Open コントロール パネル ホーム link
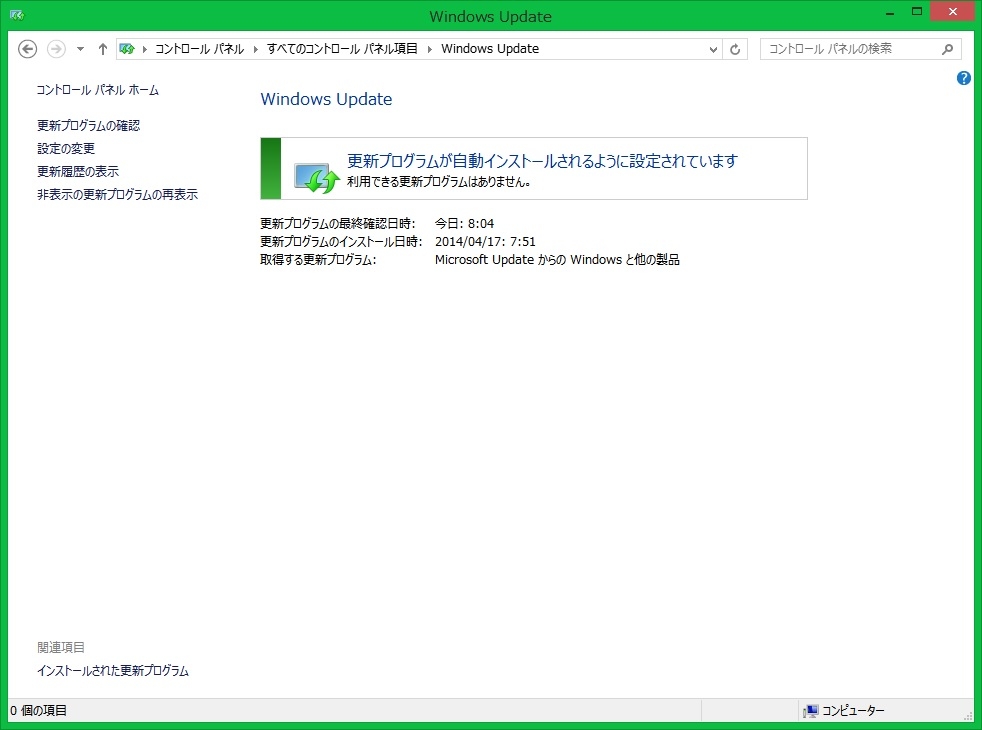 coord(98,90)
